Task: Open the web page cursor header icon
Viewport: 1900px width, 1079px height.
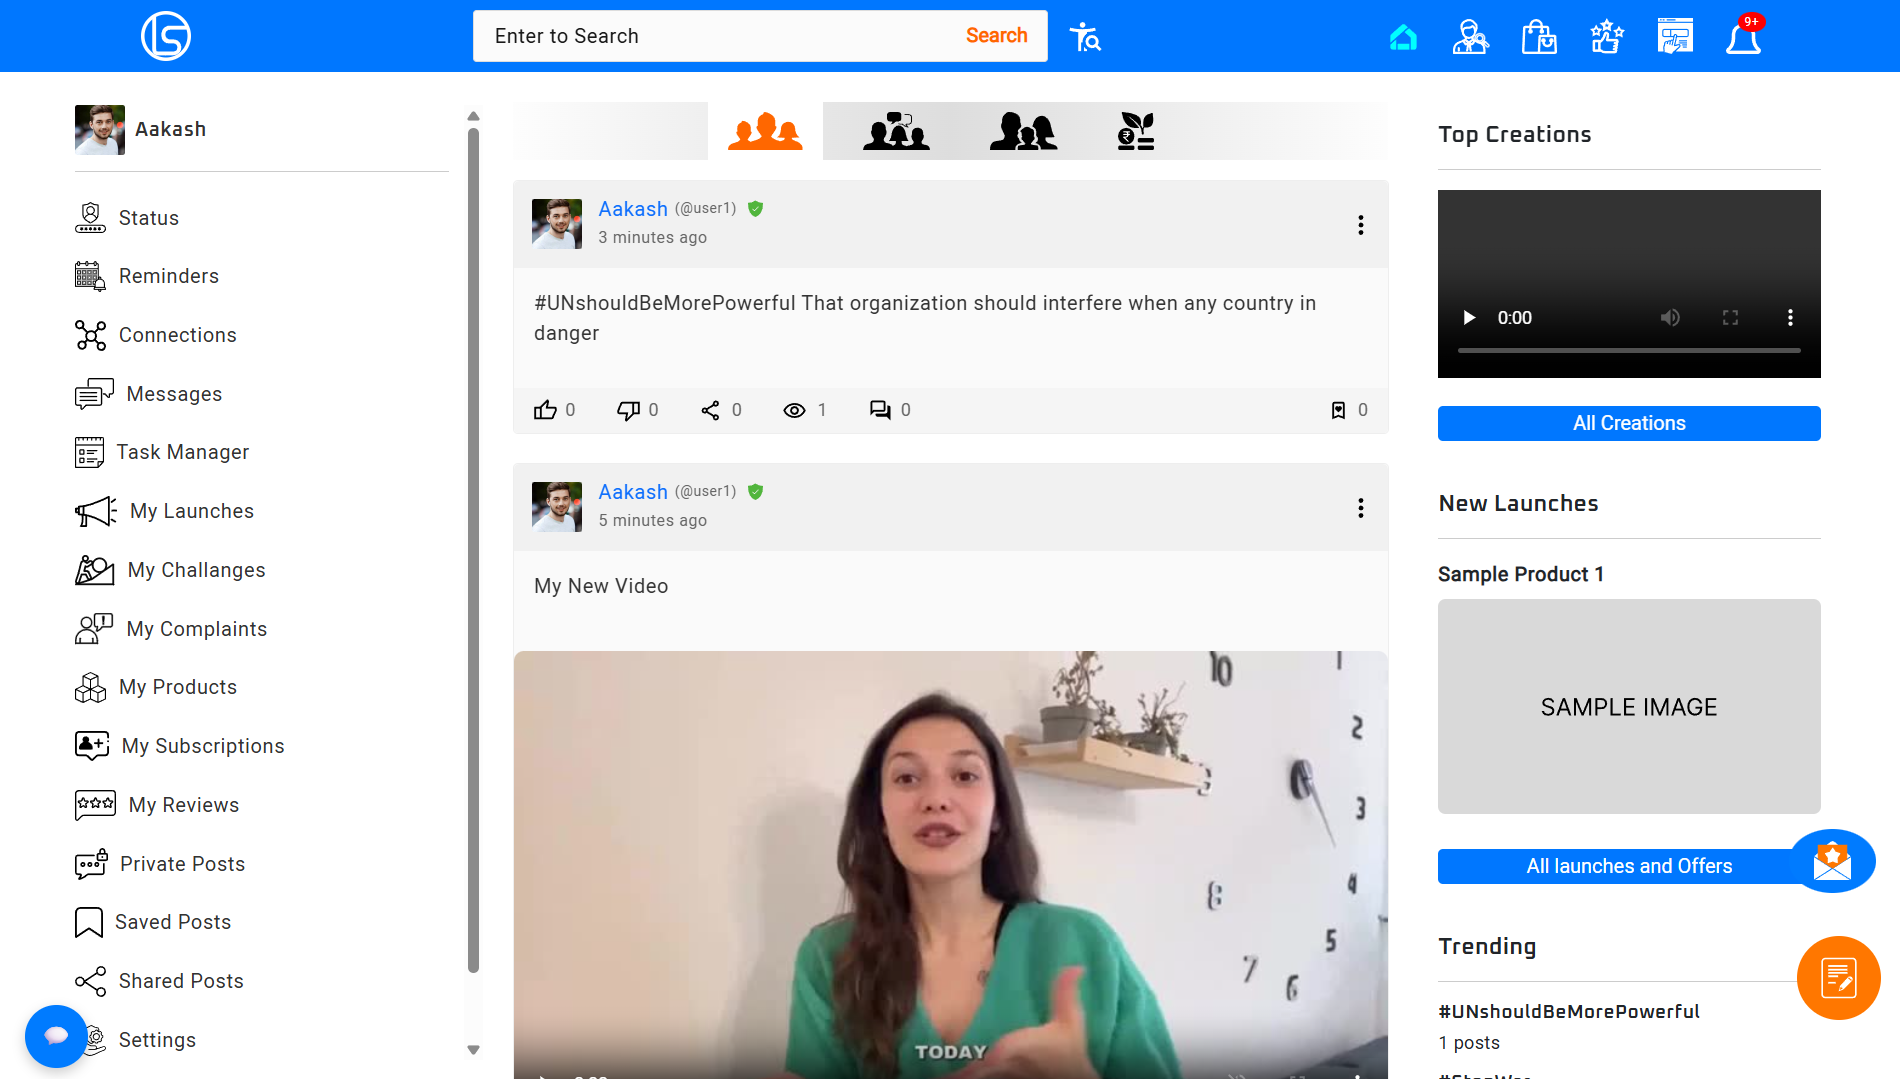Action: coord(1675,37)
